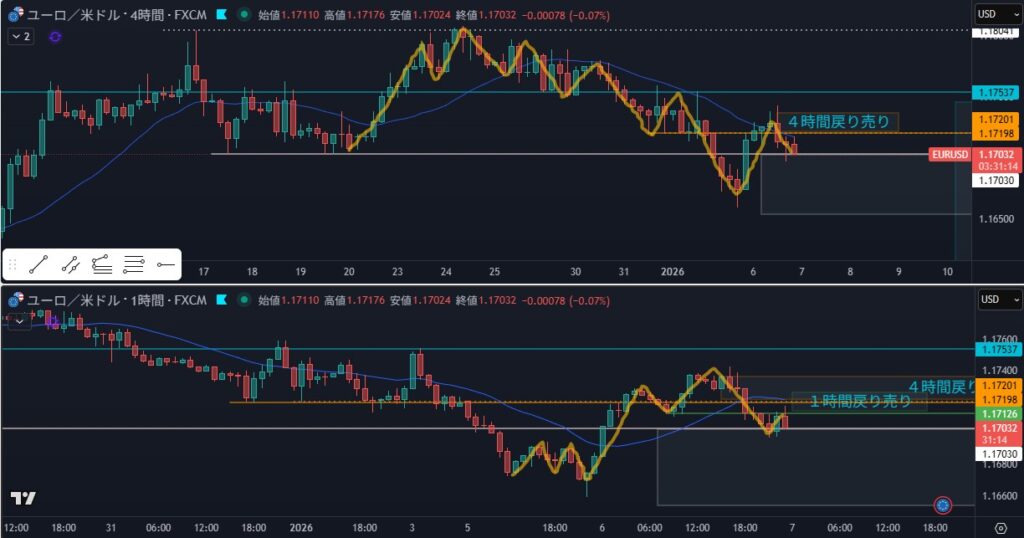This screenshot has height=538, width=1024.
Task: Click the cyan flag icon in 4-hour chart title
Action: click(x=222, y=14)
